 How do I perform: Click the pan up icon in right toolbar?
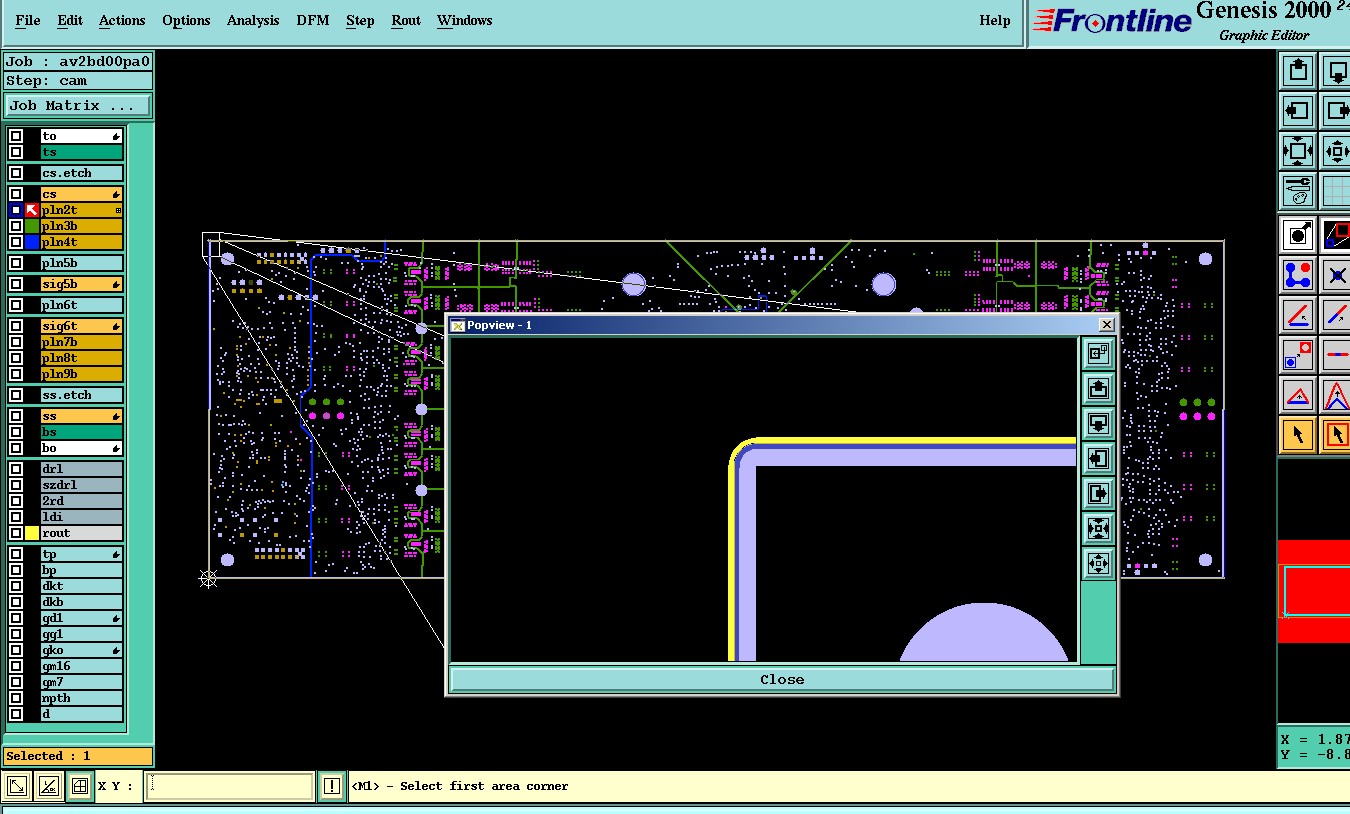pos(1298,71)
